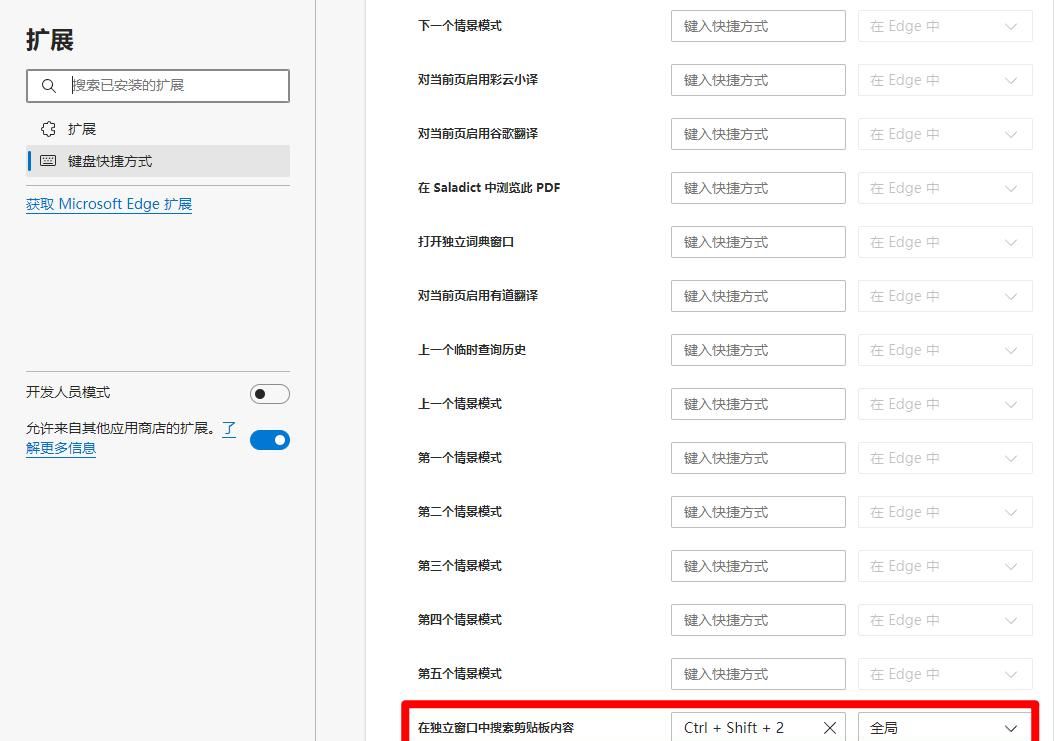This screenshot has height=741, width=1054.
Task: Open 在 Edge 中 dropdown for 下一个情景模式
Action: pyautogui.click(x=943, y=26)
